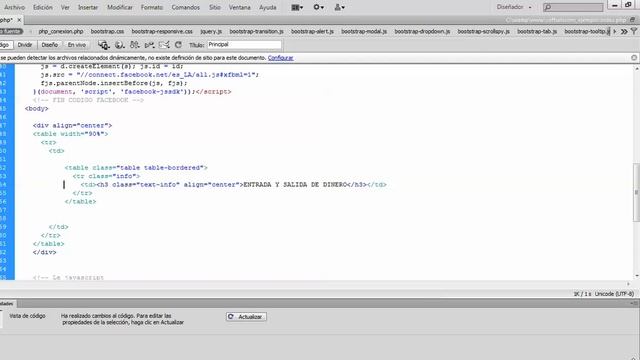Click the multiscreen preview icon
The height and width of the screenshot is (360, 640).
[x=104, y=45]
